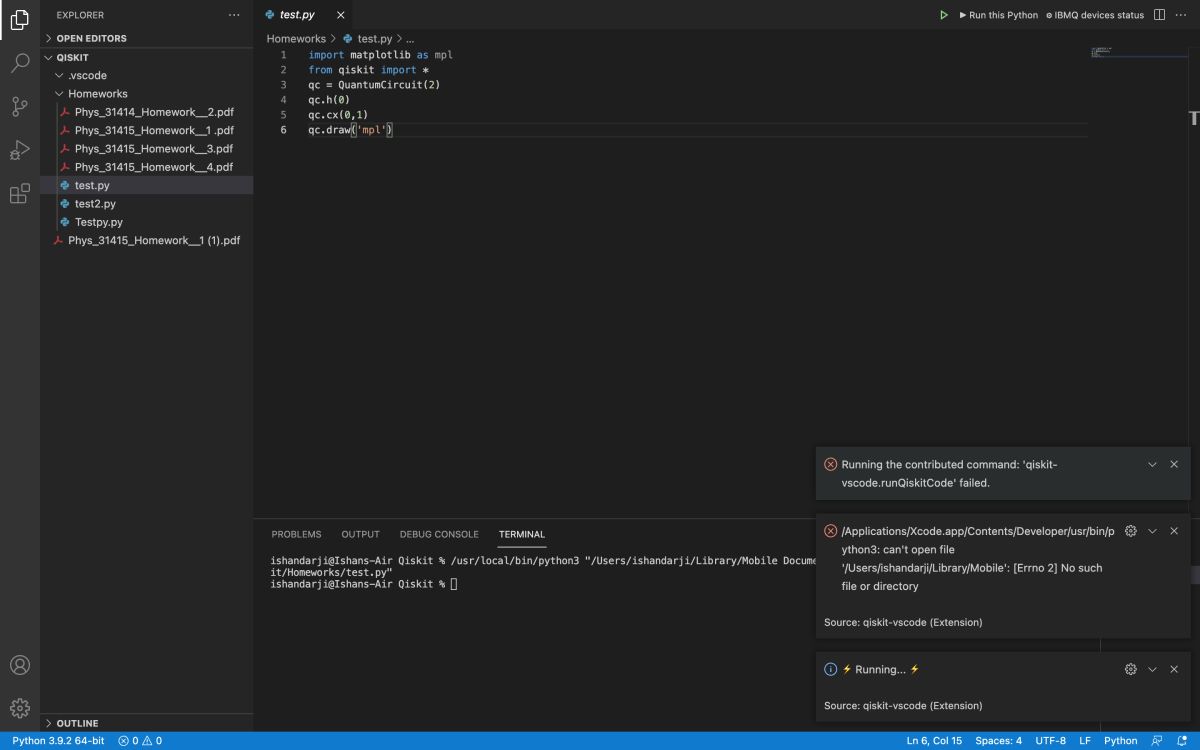
Task: Open Phys_31415_Homework__1 (1).pdf
Action: (146, 240)
